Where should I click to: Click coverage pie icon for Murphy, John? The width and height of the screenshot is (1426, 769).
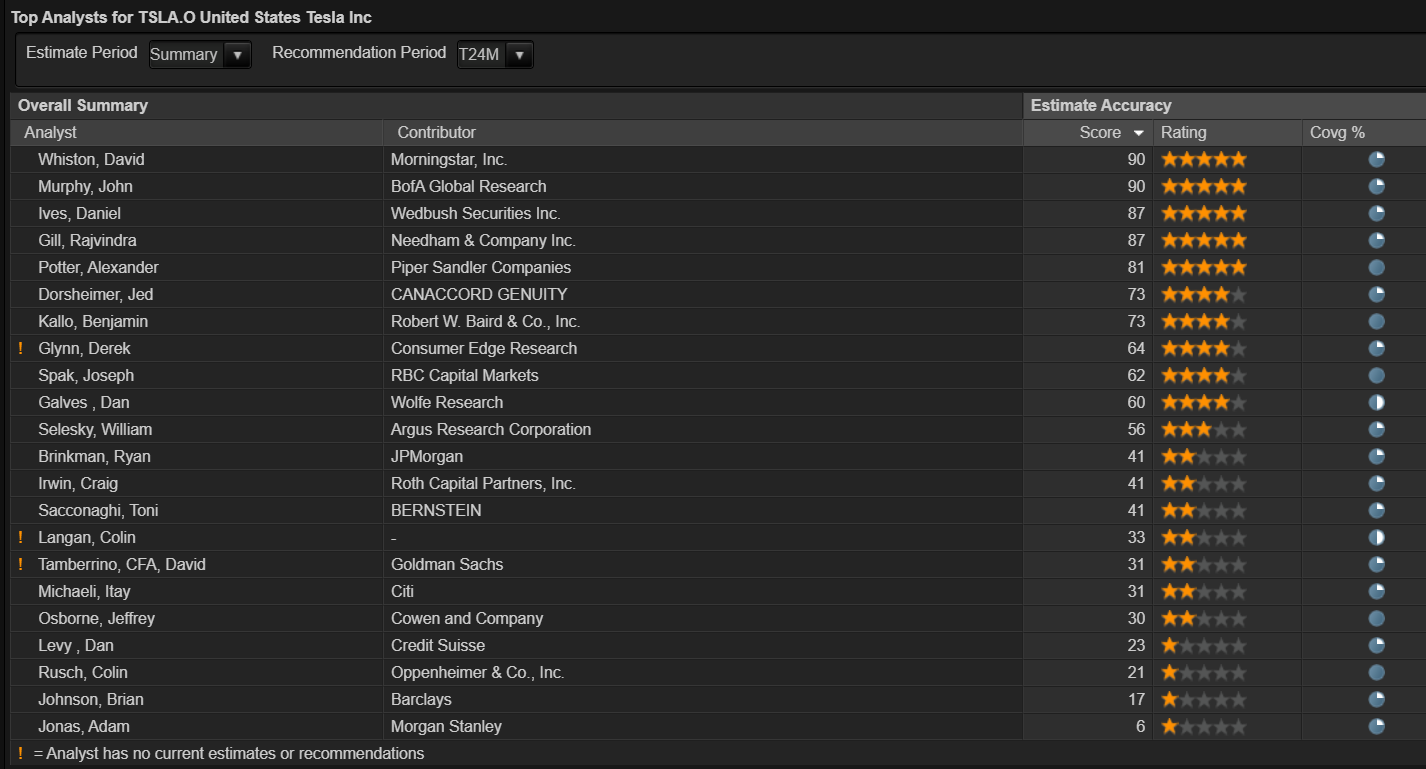point(1377,186)
